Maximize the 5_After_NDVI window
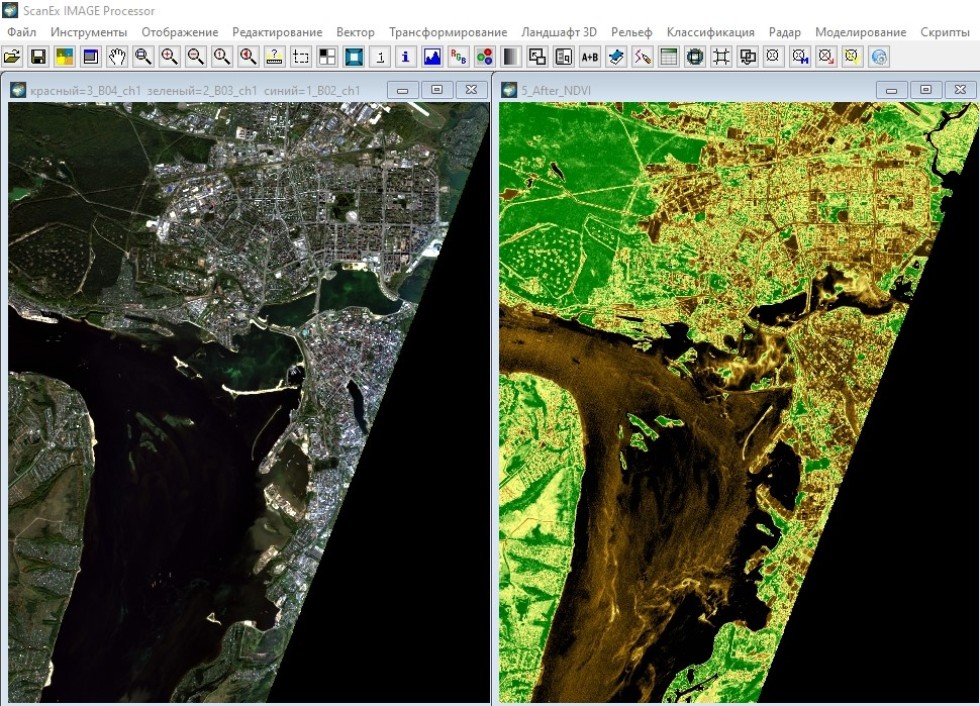980x706 pixels. [x=926, y=90]
